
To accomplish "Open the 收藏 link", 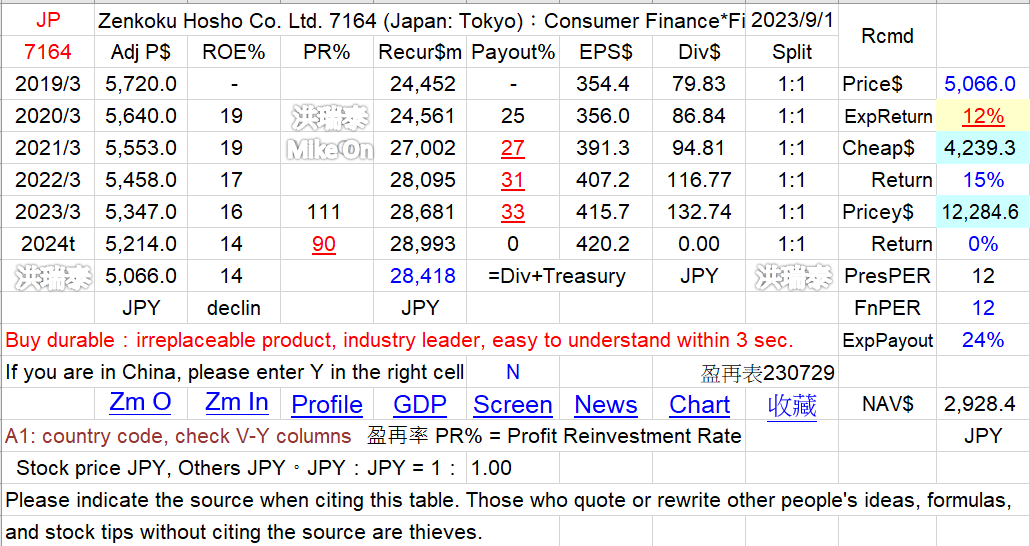I will click(792, 405).
